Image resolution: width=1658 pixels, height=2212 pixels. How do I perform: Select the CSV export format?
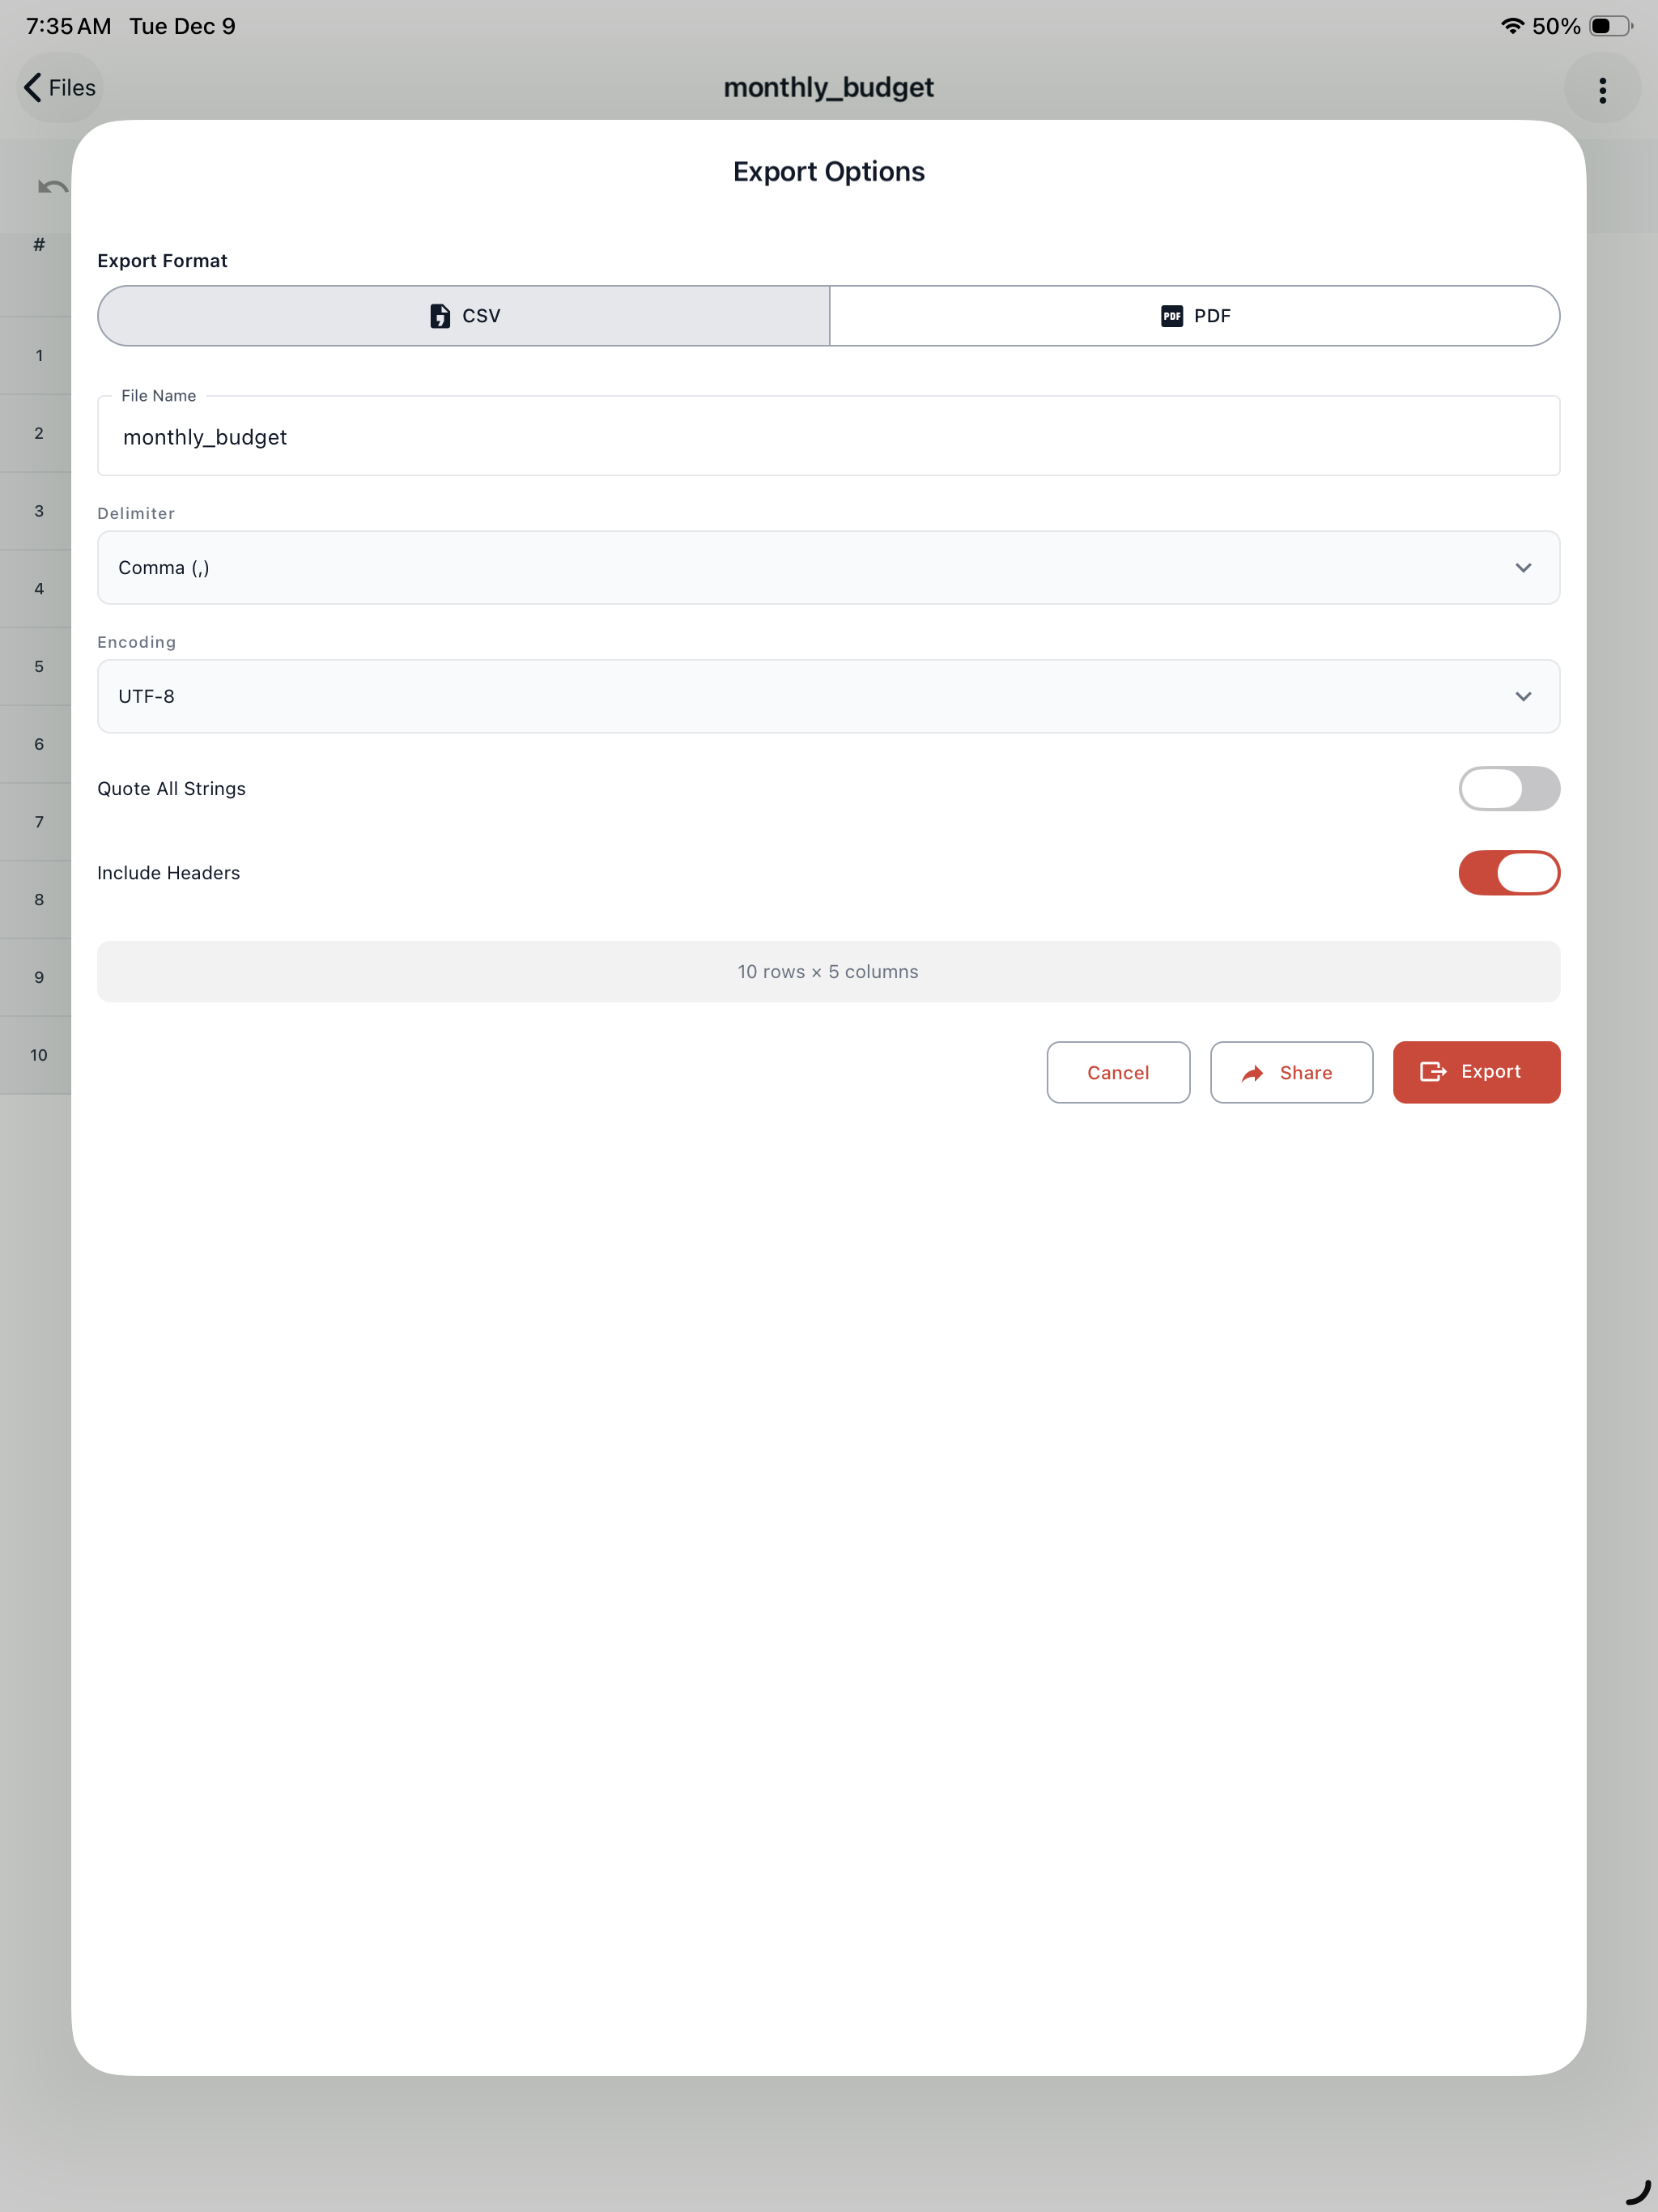(464, 316)
